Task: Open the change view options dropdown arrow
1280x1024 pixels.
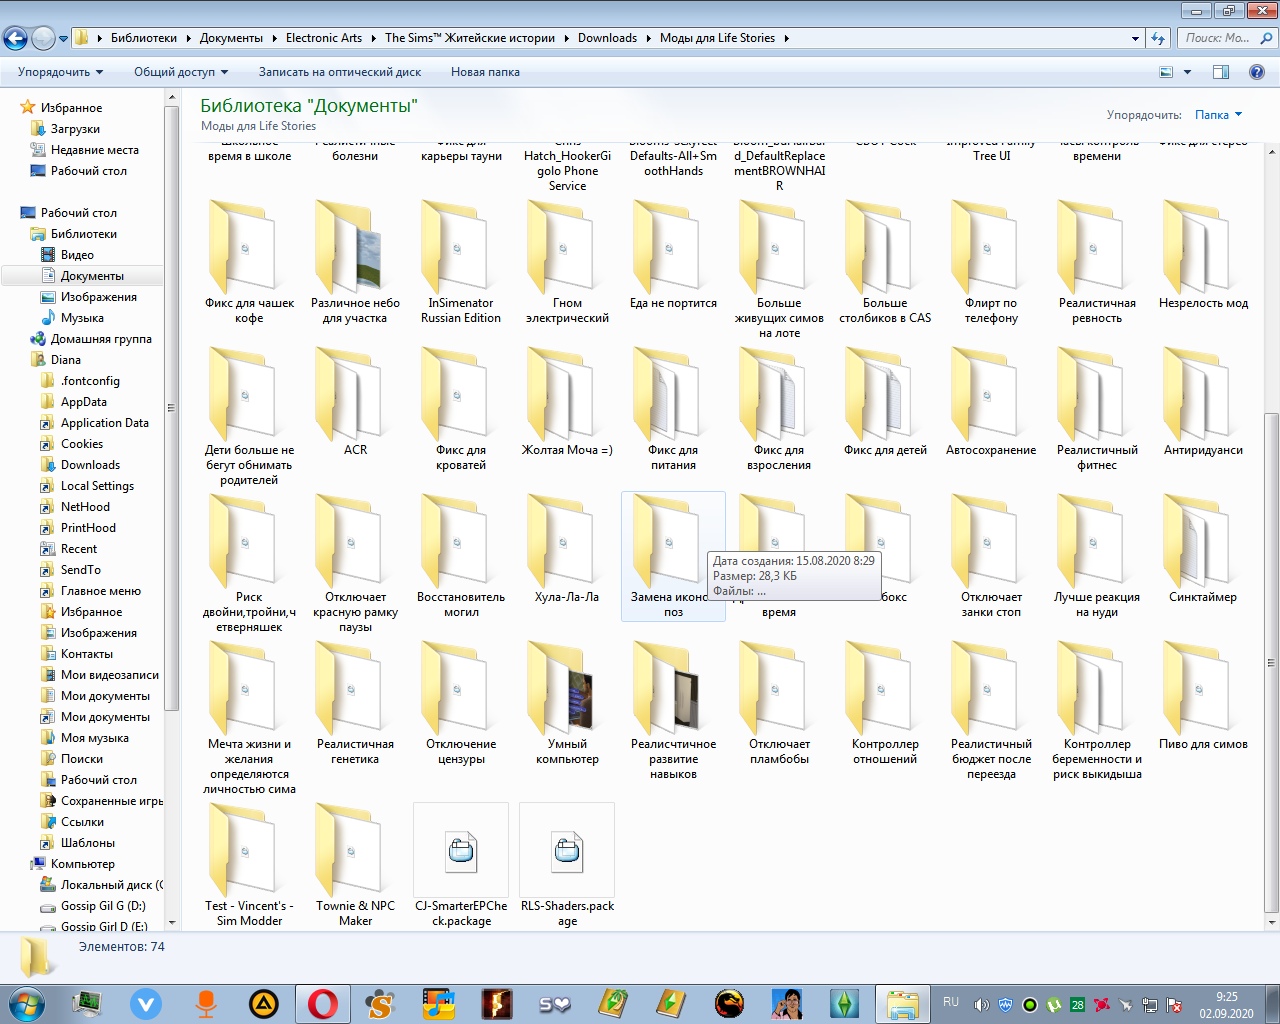Action: [1187, 72]
